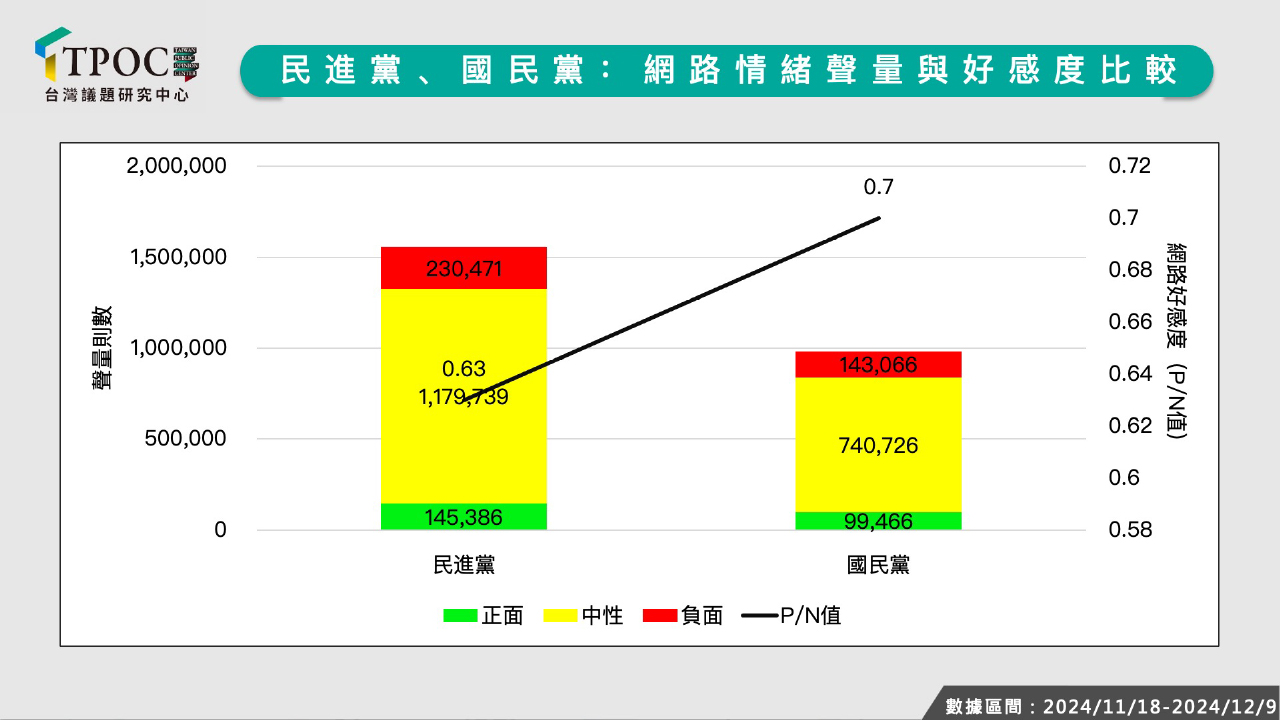Click the green 正面 legend swatch
The width and height of the screenshot is (1280, 720).
click(460, 616)
